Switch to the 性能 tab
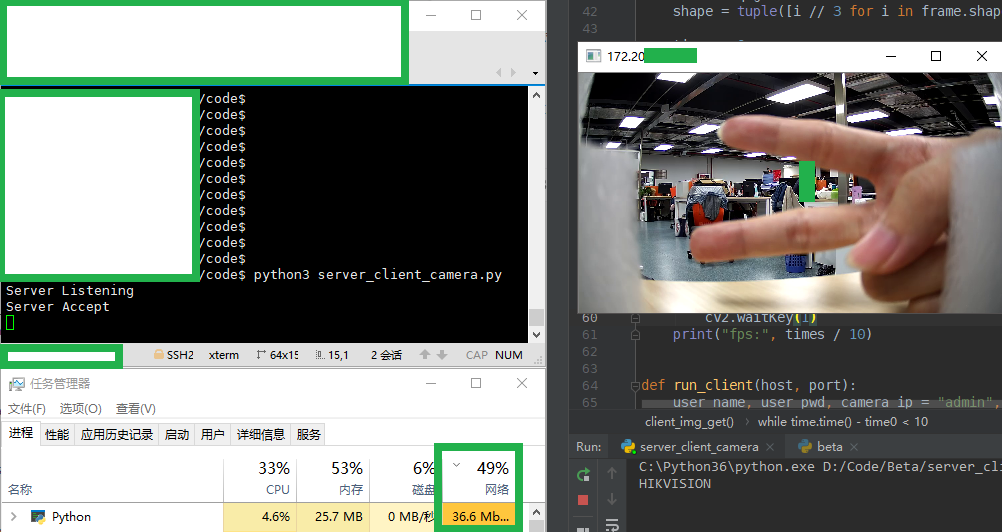The image size is (1002, 532). click(x=57, y=435)
